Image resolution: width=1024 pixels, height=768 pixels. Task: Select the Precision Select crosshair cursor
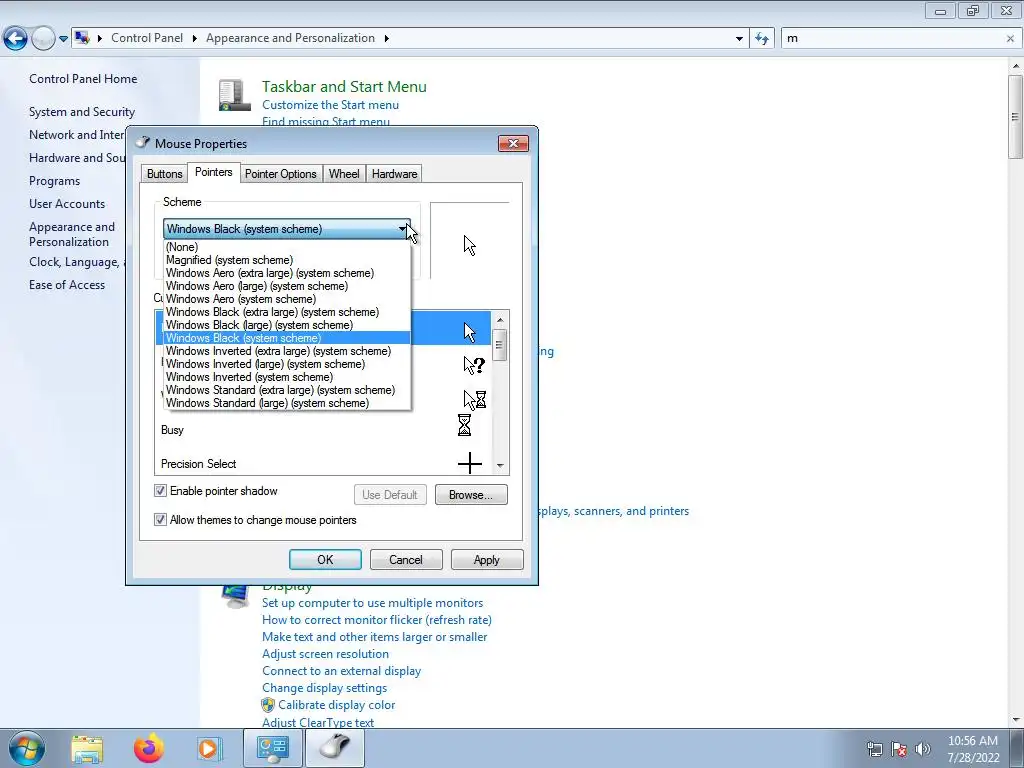point(470,464)
